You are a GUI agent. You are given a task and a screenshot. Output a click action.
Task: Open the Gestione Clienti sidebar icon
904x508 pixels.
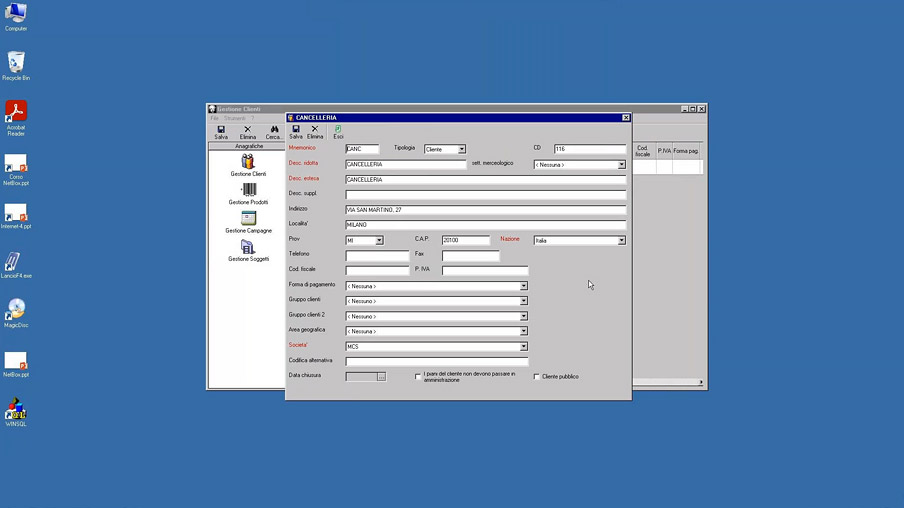pos(248,165)
